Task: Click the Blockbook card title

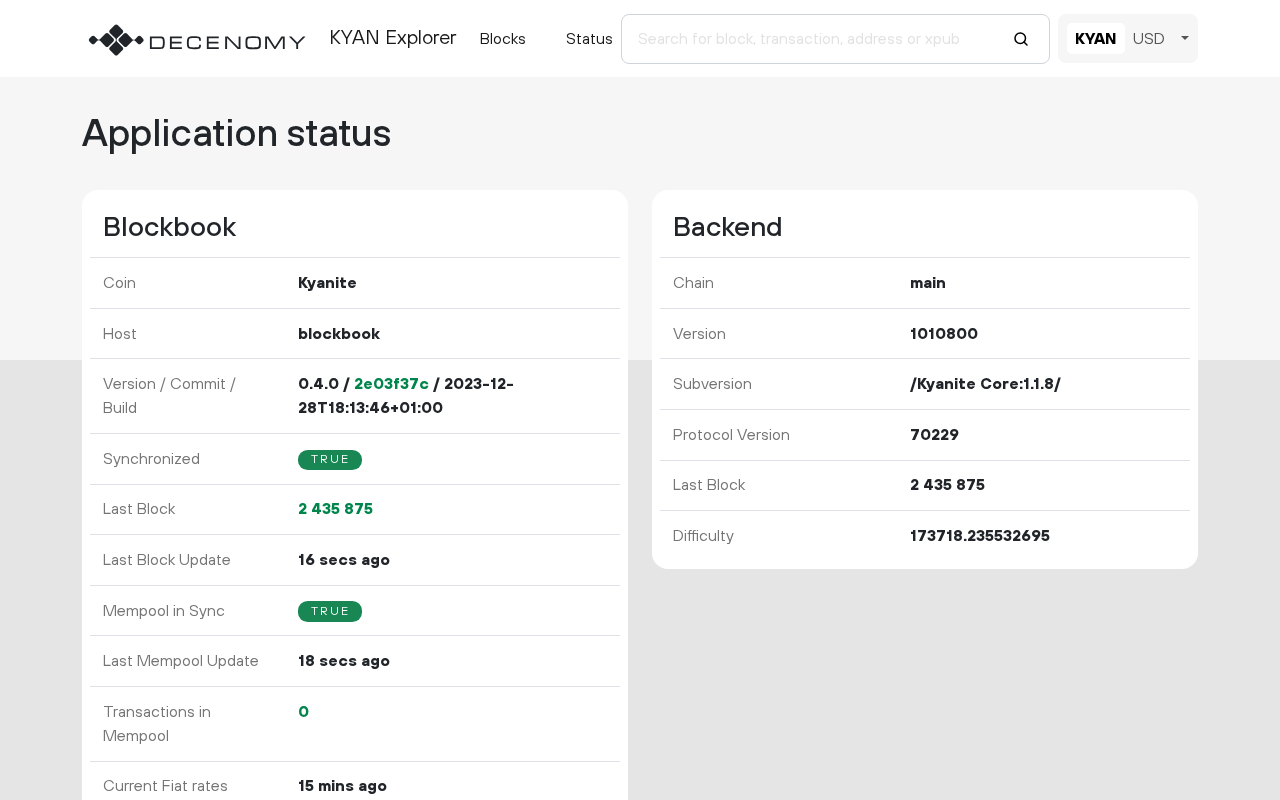Action: point(169,227)
